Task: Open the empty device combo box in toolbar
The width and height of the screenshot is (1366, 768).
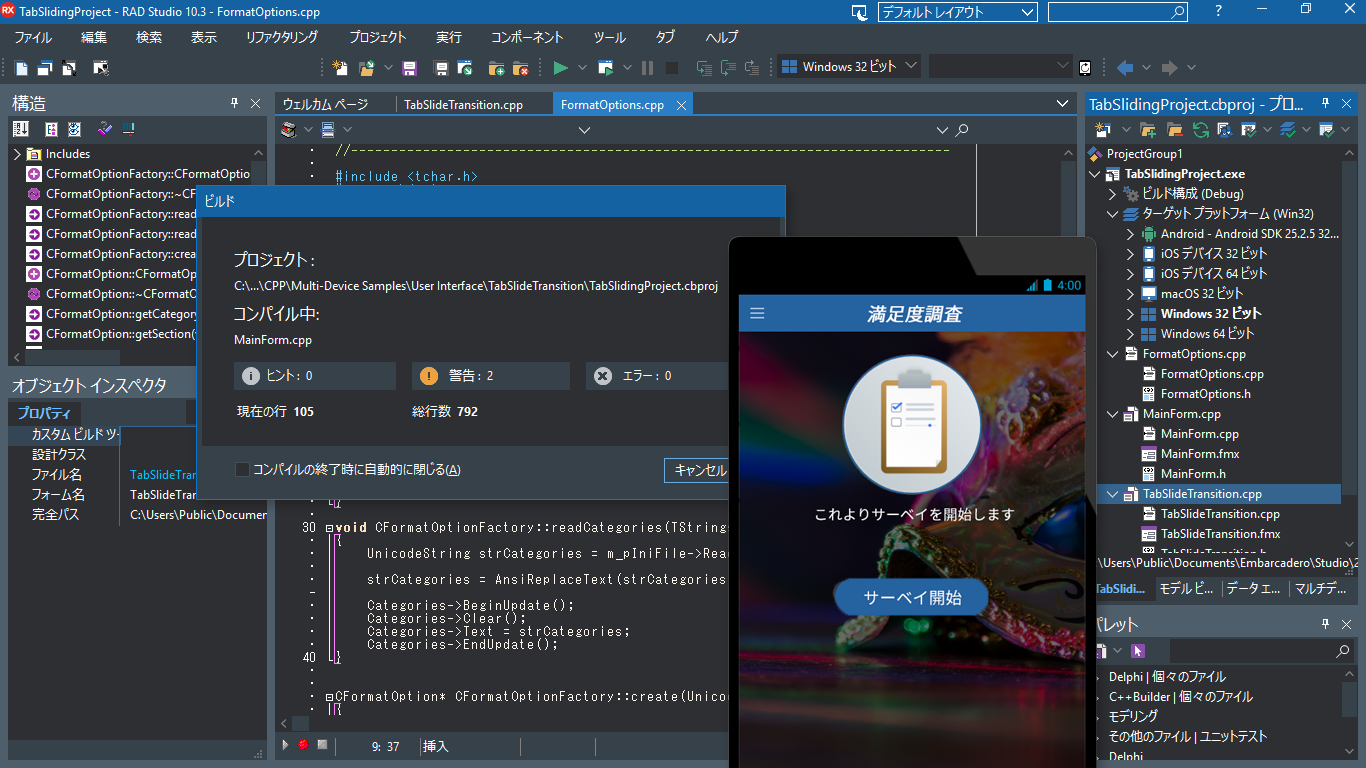Action: click(1000, 66)
